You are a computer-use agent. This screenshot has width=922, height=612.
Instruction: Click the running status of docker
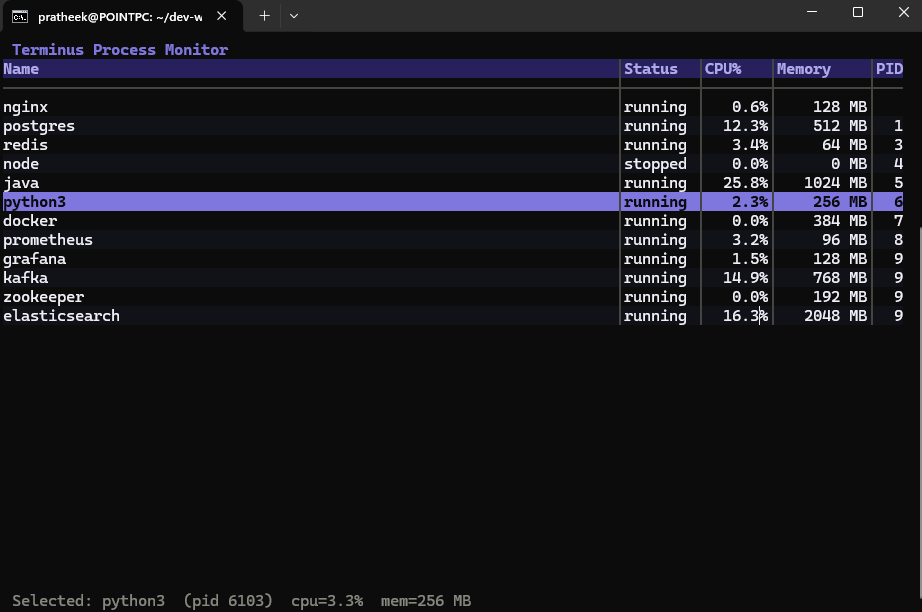[655, 221]
